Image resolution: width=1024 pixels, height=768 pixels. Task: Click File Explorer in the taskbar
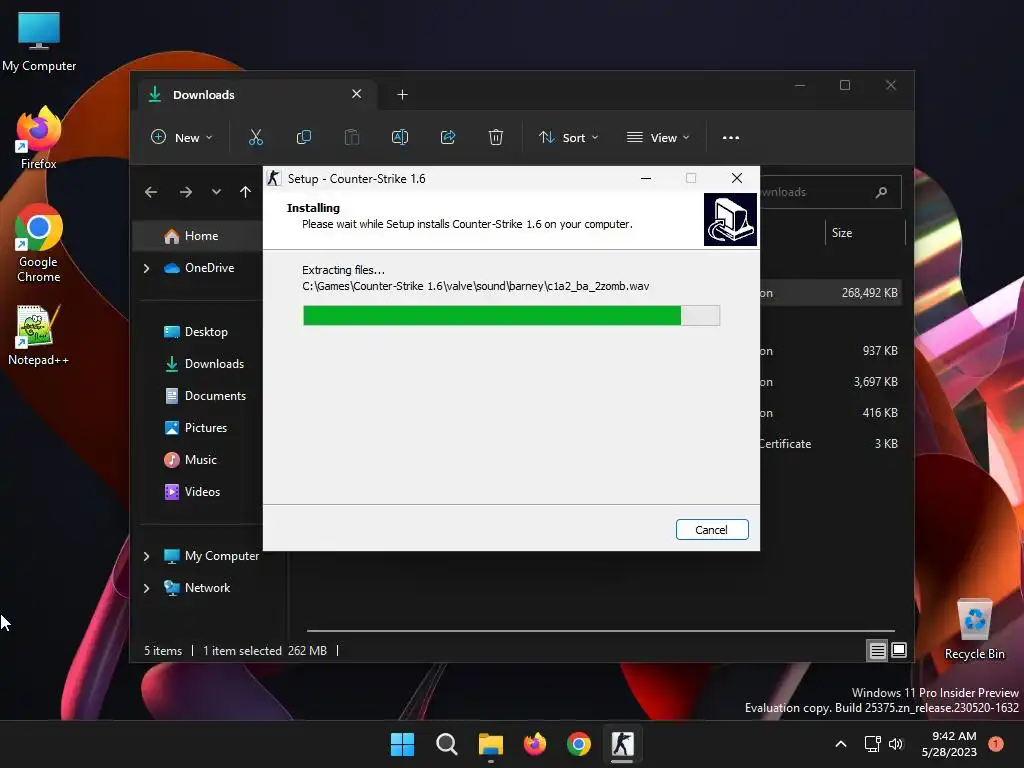tap(490, 744)
